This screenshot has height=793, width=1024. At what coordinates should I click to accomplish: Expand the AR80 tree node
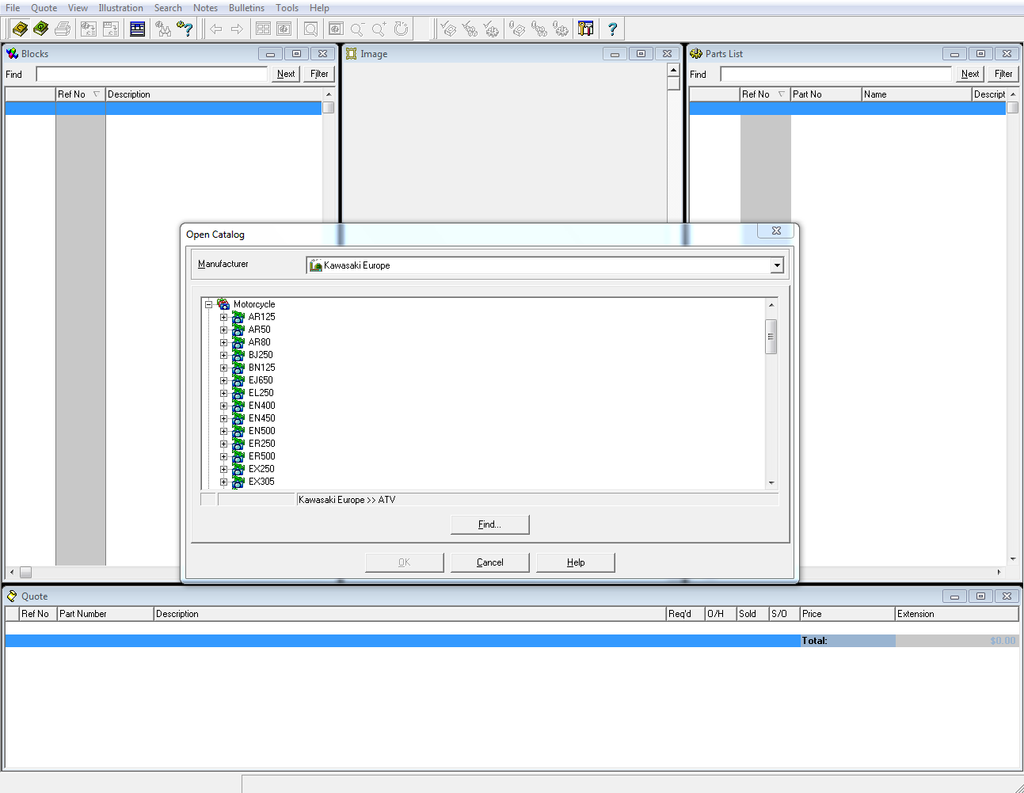tap(223, 342)
